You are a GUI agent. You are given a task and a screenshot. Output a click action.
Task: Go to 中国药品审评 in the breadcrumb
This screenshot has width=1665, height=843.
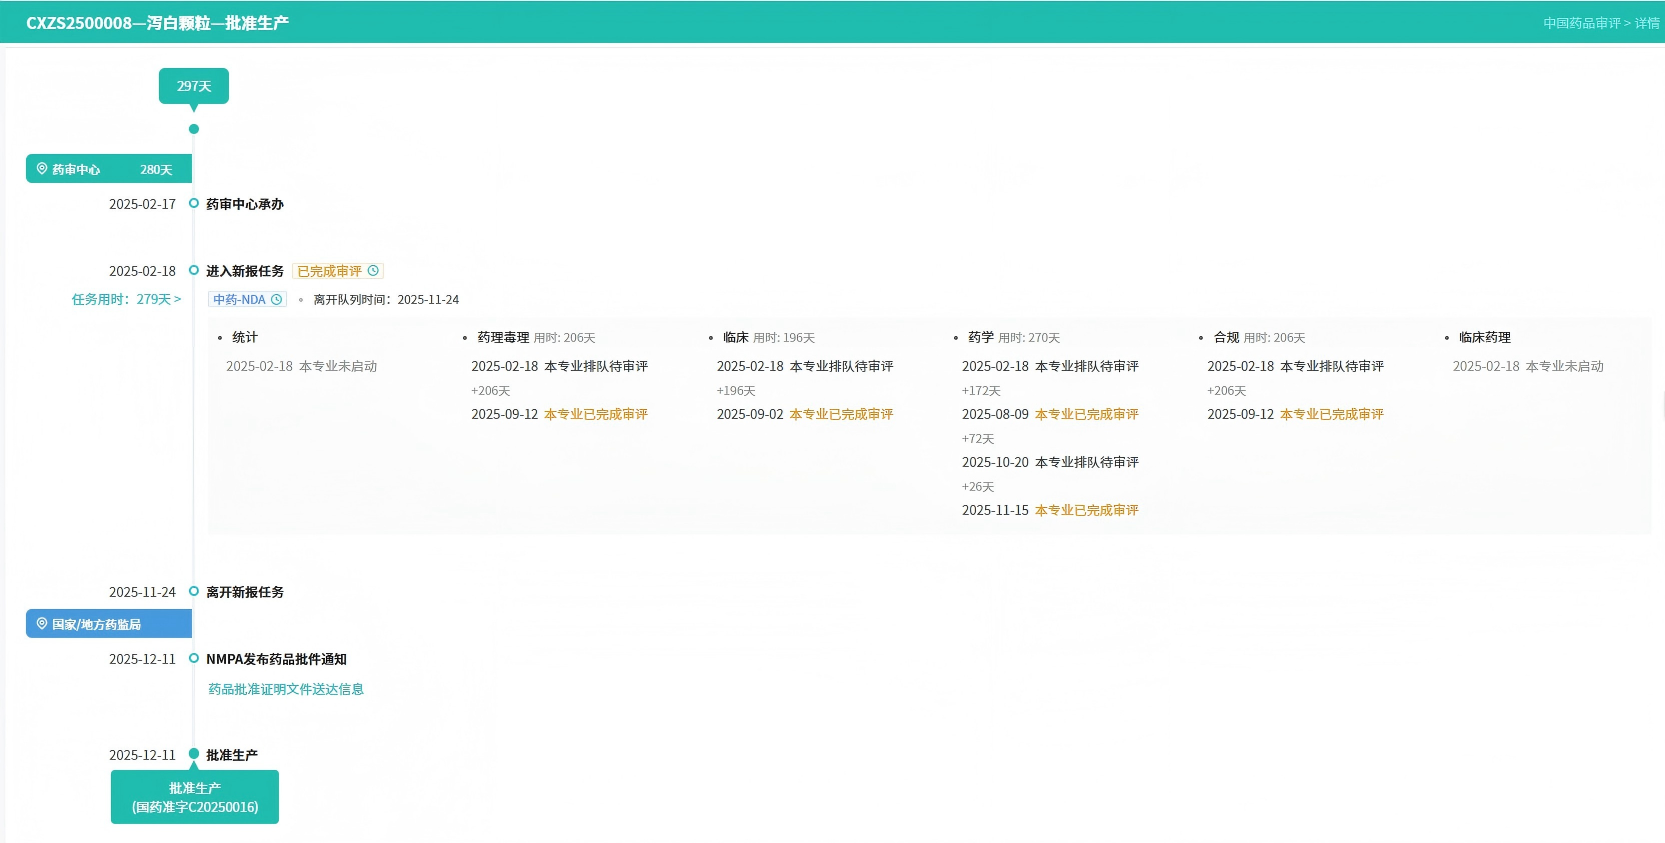click(x=1581, y=23)
